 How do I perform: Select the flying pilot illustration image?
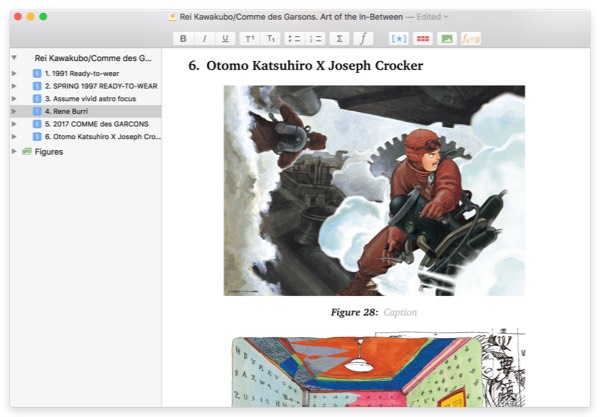[374, 191]
